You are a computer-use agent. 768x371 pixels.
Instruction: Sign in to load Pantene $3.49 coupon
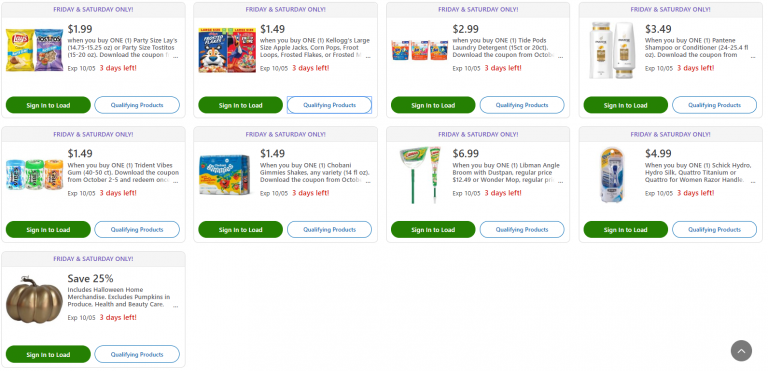pos(625,105)
